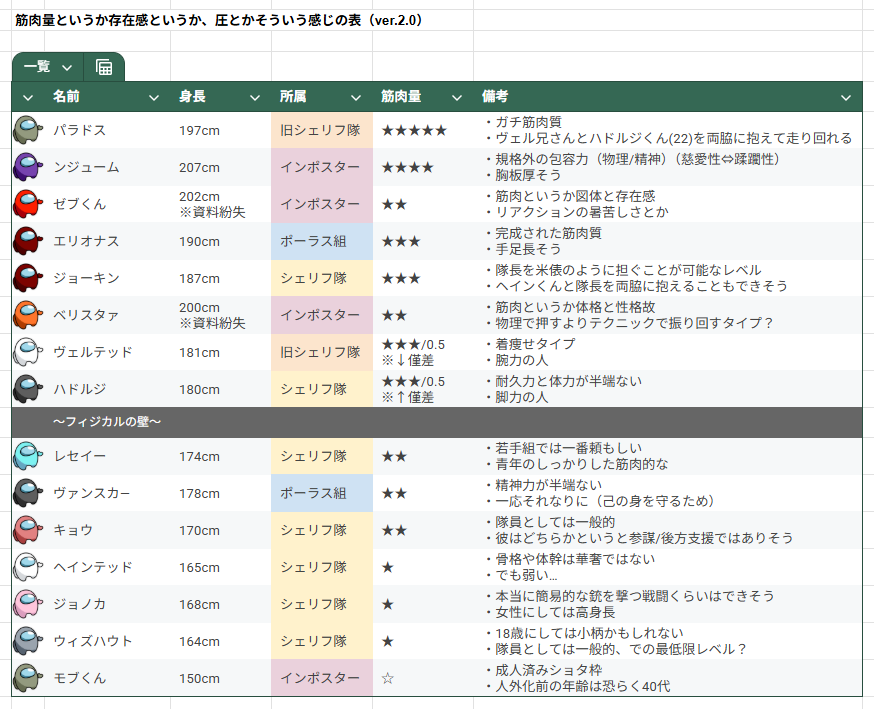Viewport: 874px width, 709px height.
Task: Click the パラドス crewmate icon
Action: 28,130
